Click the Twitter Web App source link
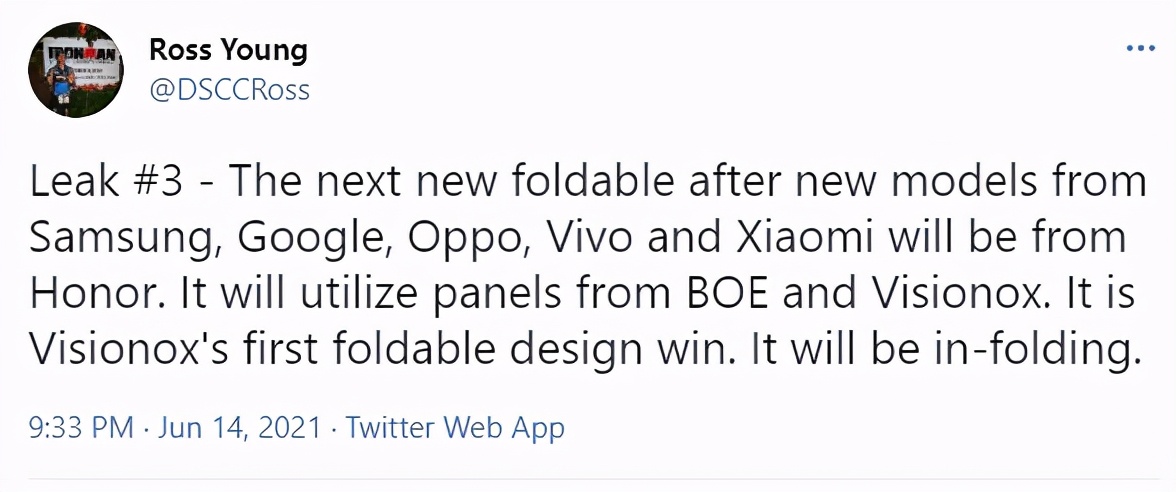 click(x=455, y=428)
